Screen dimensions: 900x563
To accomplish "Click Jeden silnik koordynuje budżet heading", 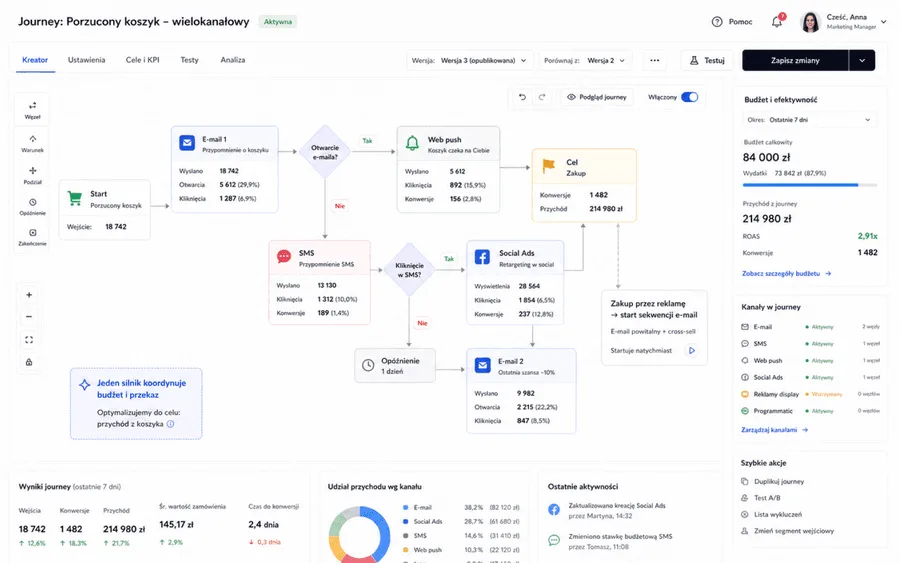I will click(141, 389).
